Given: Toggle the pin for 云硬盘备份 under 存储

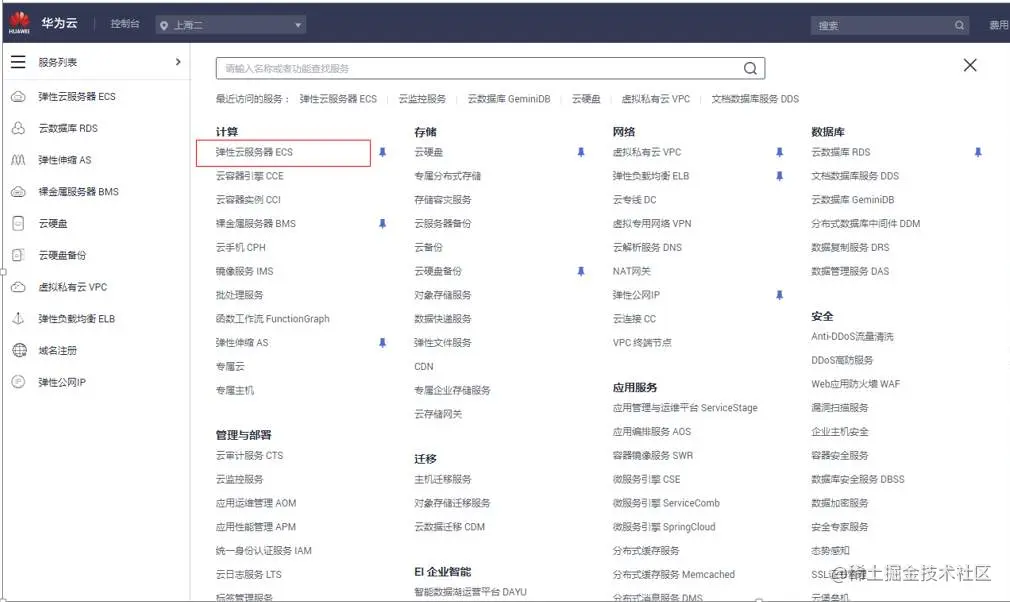Looking at the screenshot, I should pyautogui.click(x=580, y=271).
